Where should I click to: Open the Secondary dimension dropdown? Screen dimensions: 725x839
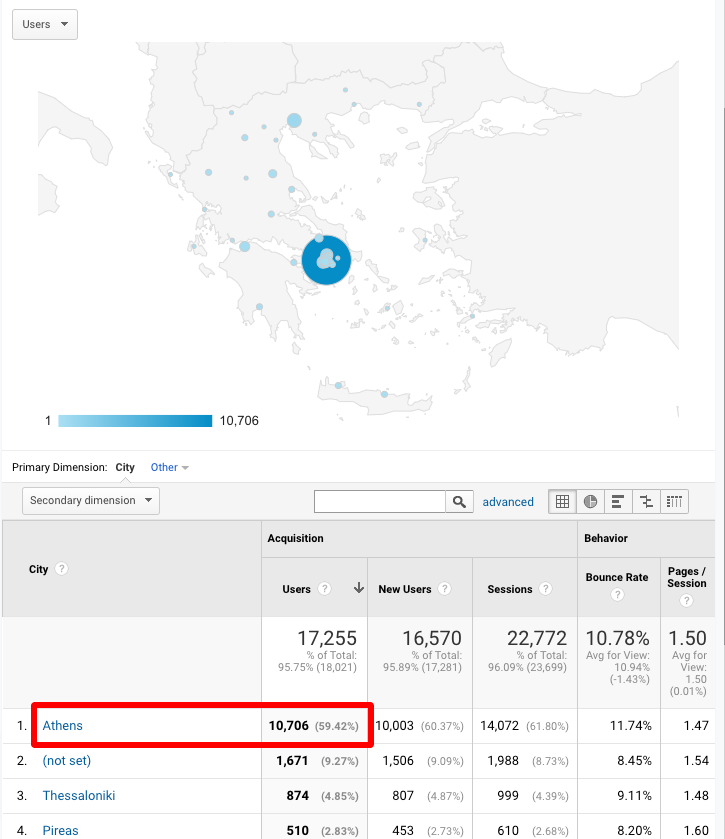click(90, 500)
